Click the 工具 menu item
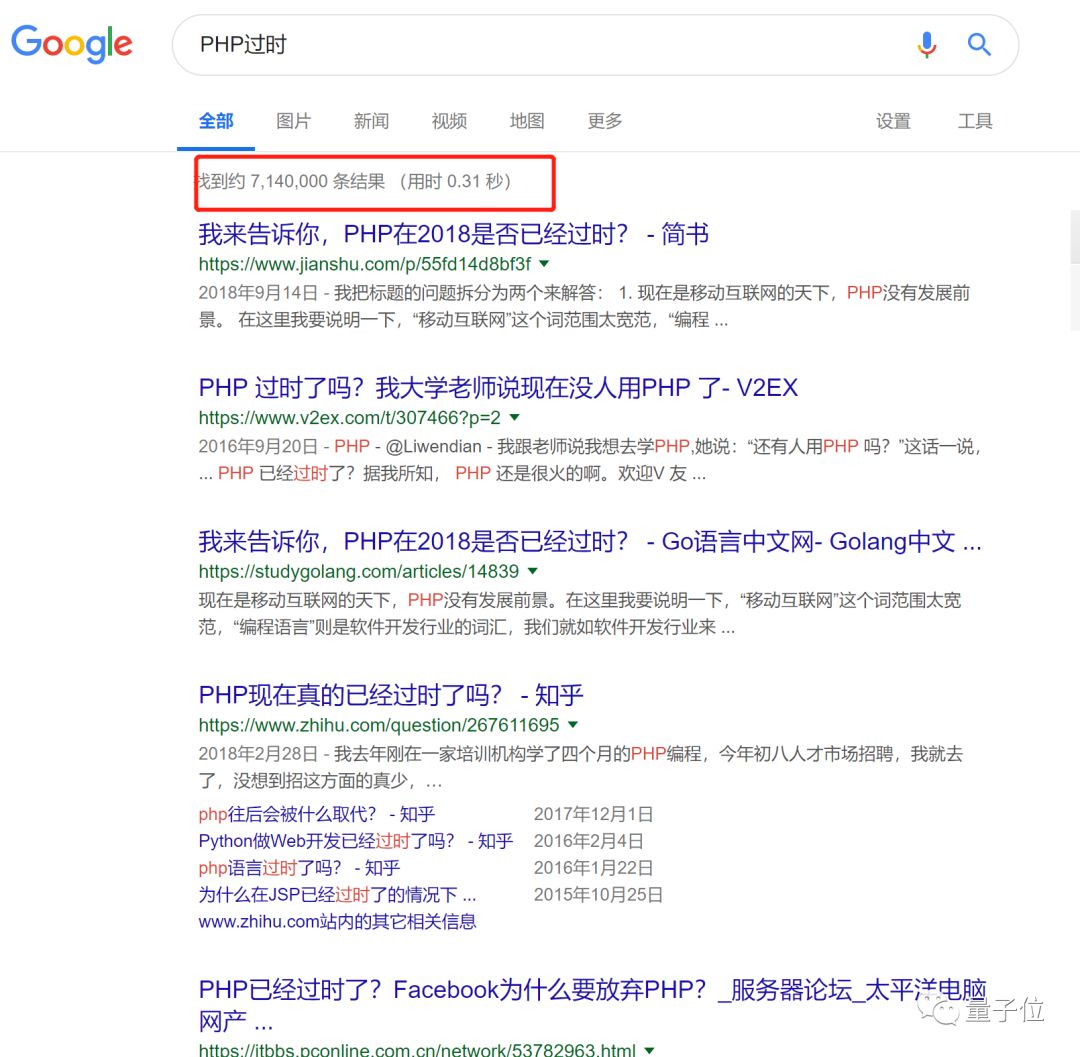Image resolution: width=1080 pixels, height=1057 pixels. click(975, 121)
